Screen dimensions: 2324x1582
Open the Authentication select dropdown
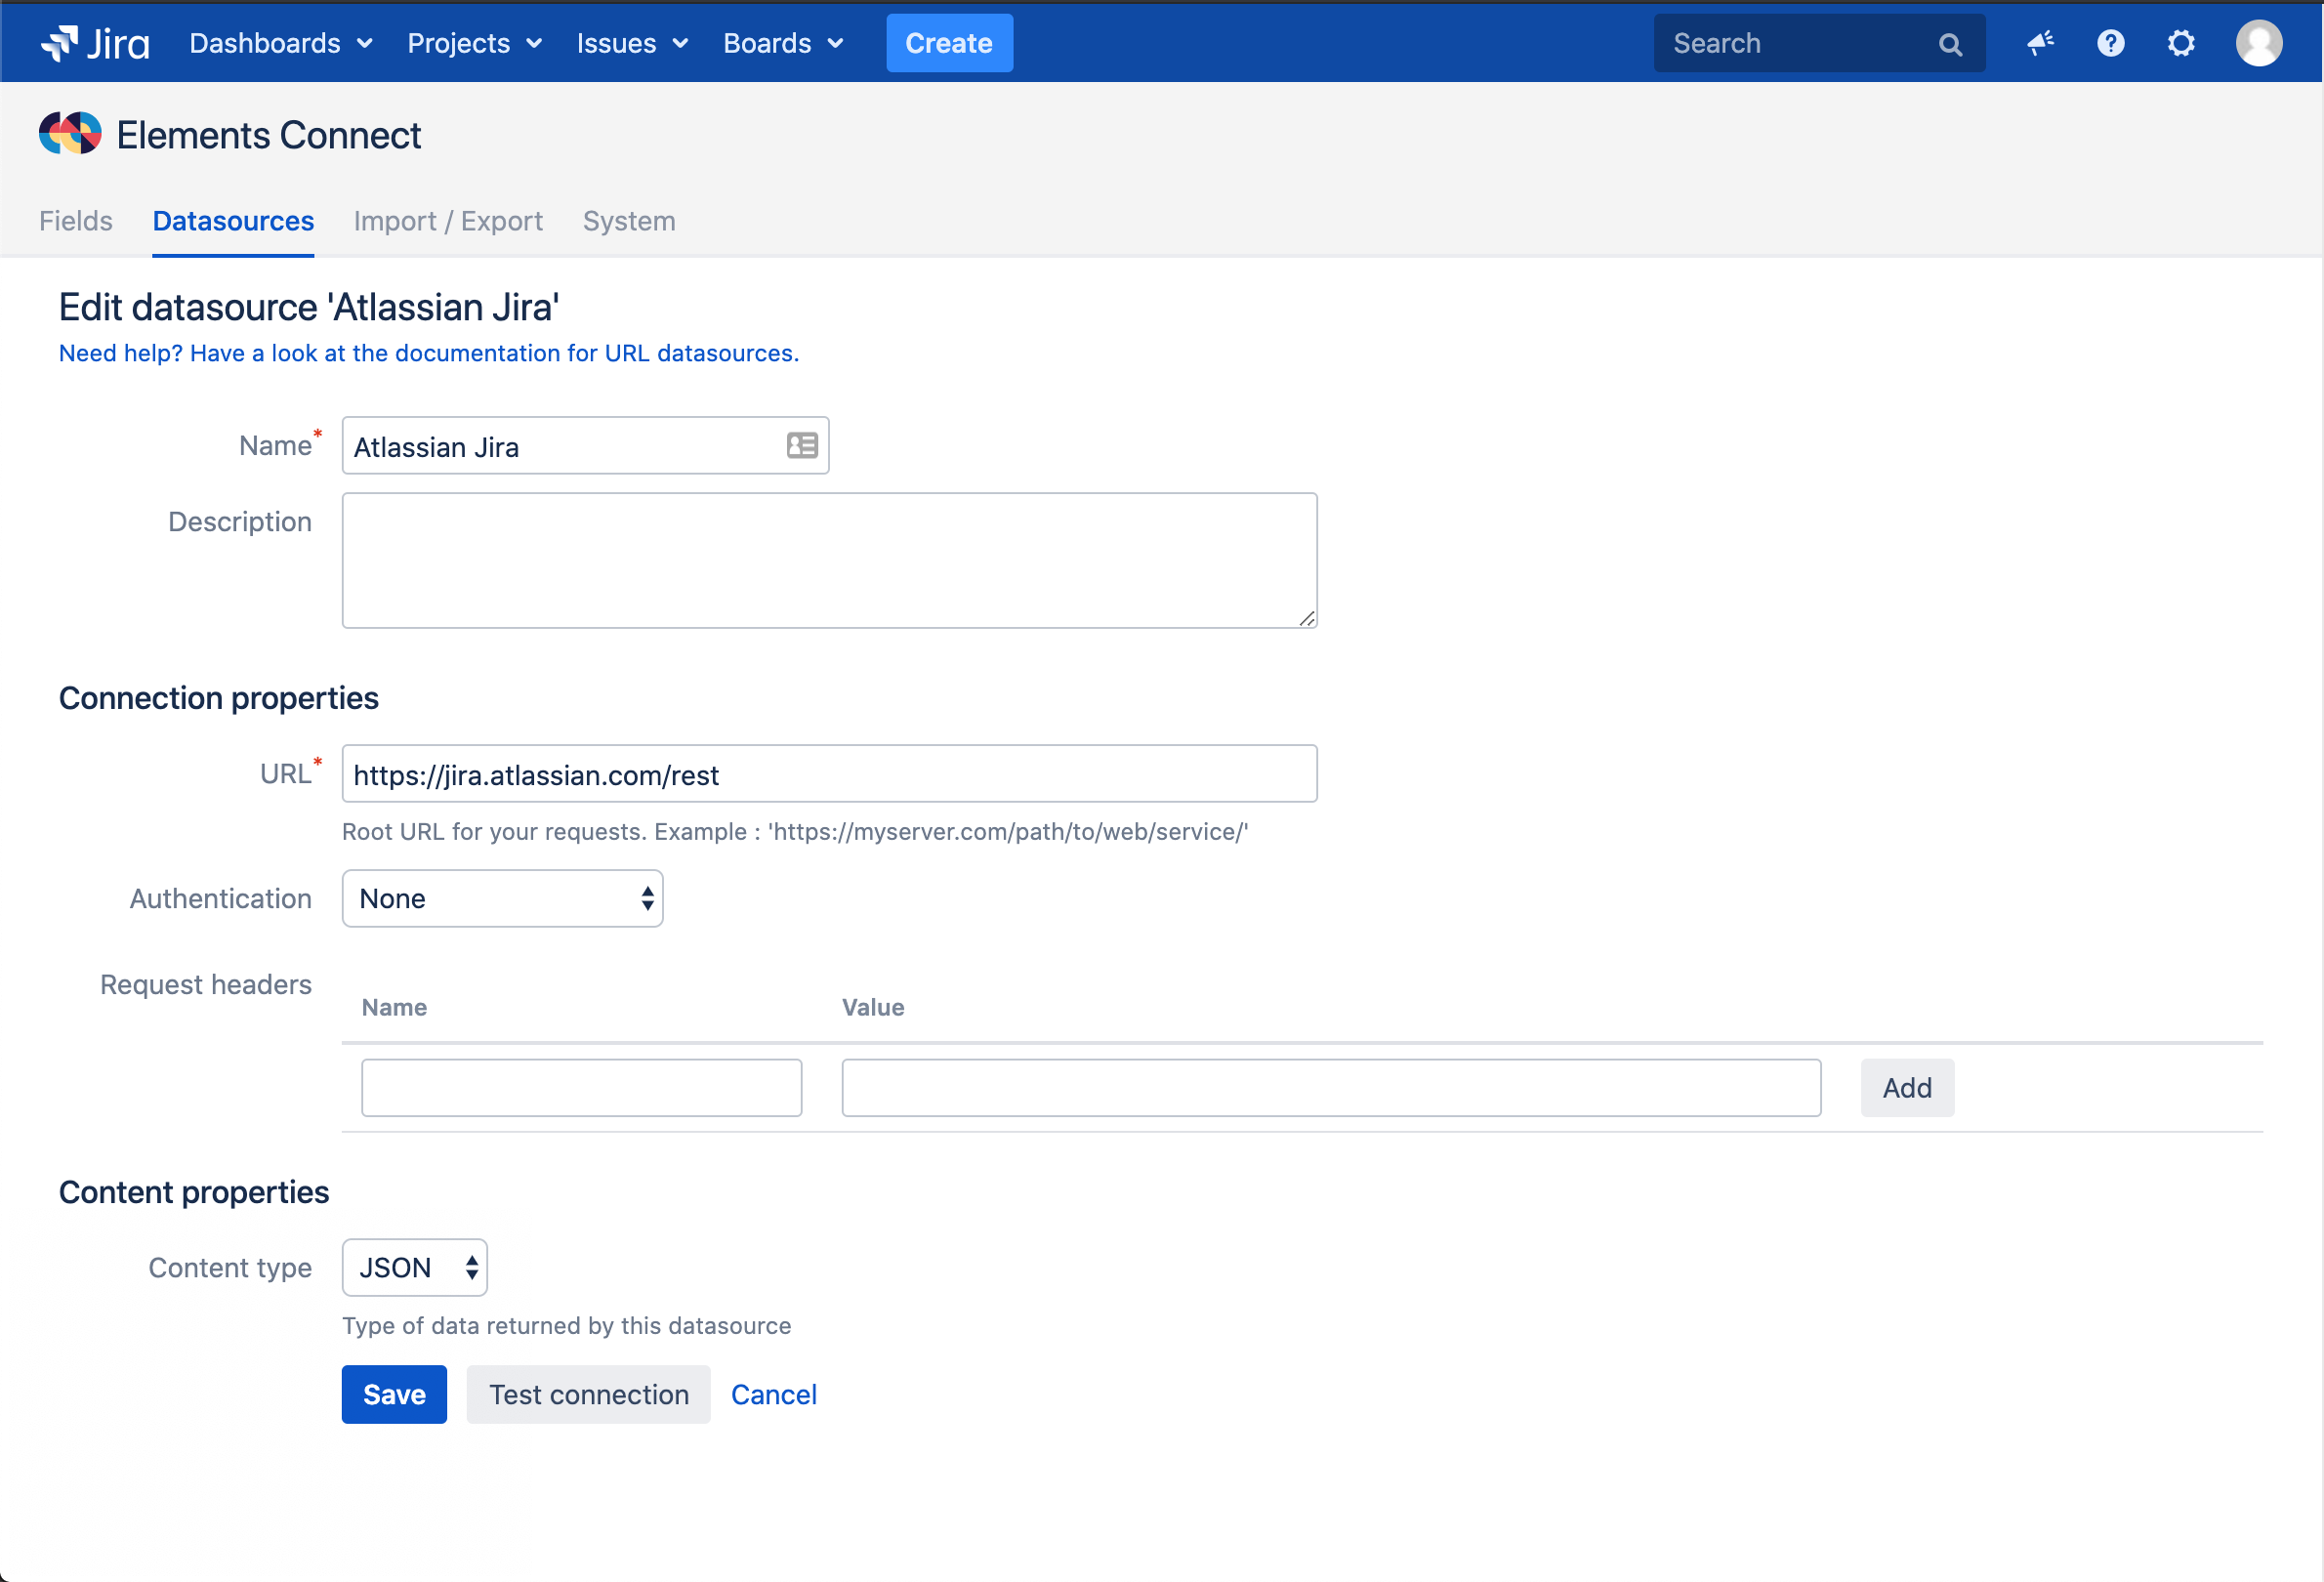point(502,898)
